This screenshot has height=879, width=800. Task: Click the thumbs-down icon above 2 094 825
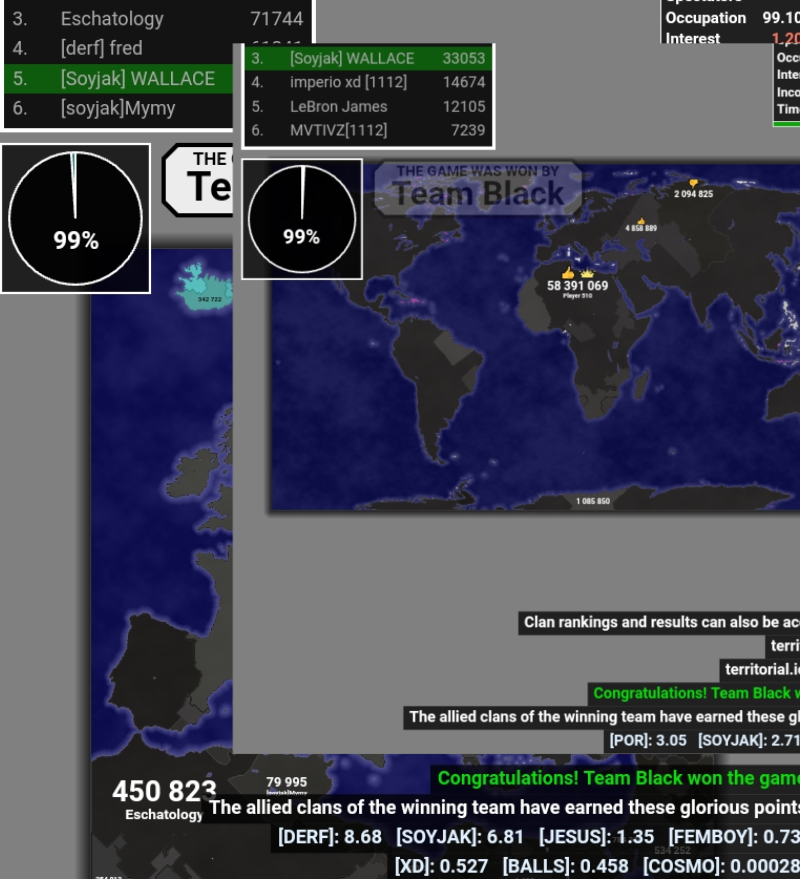pos(693,183)
